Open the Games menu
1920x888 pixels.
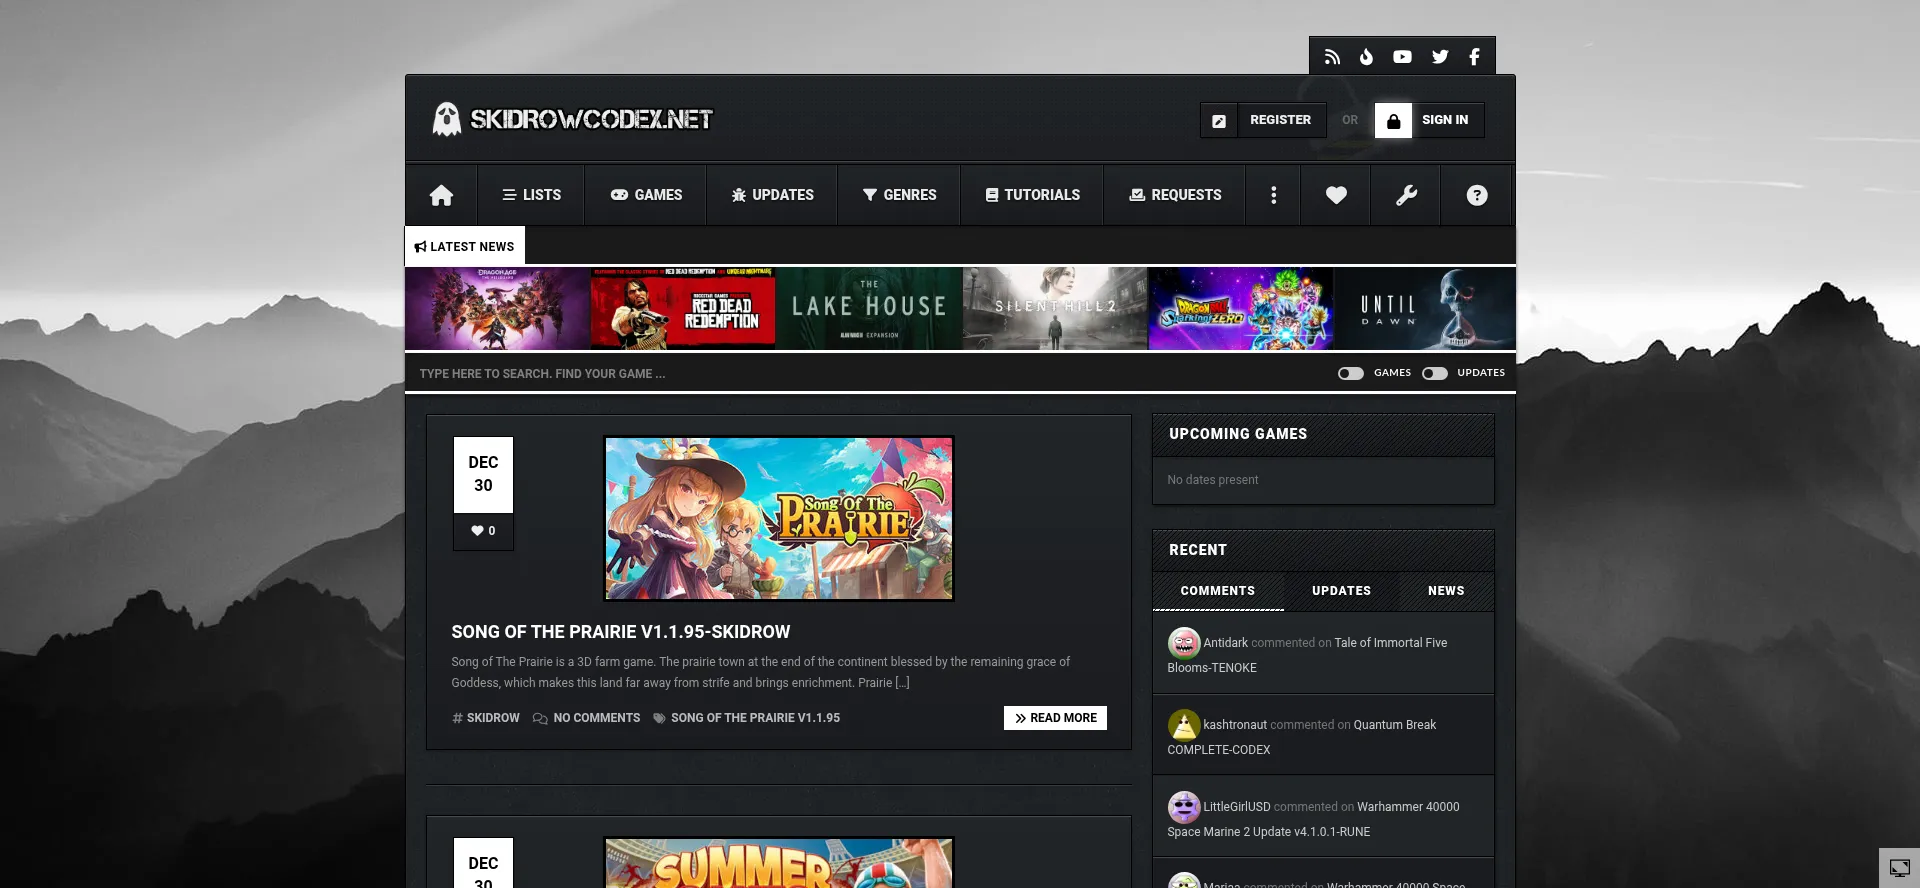(646, 195)
